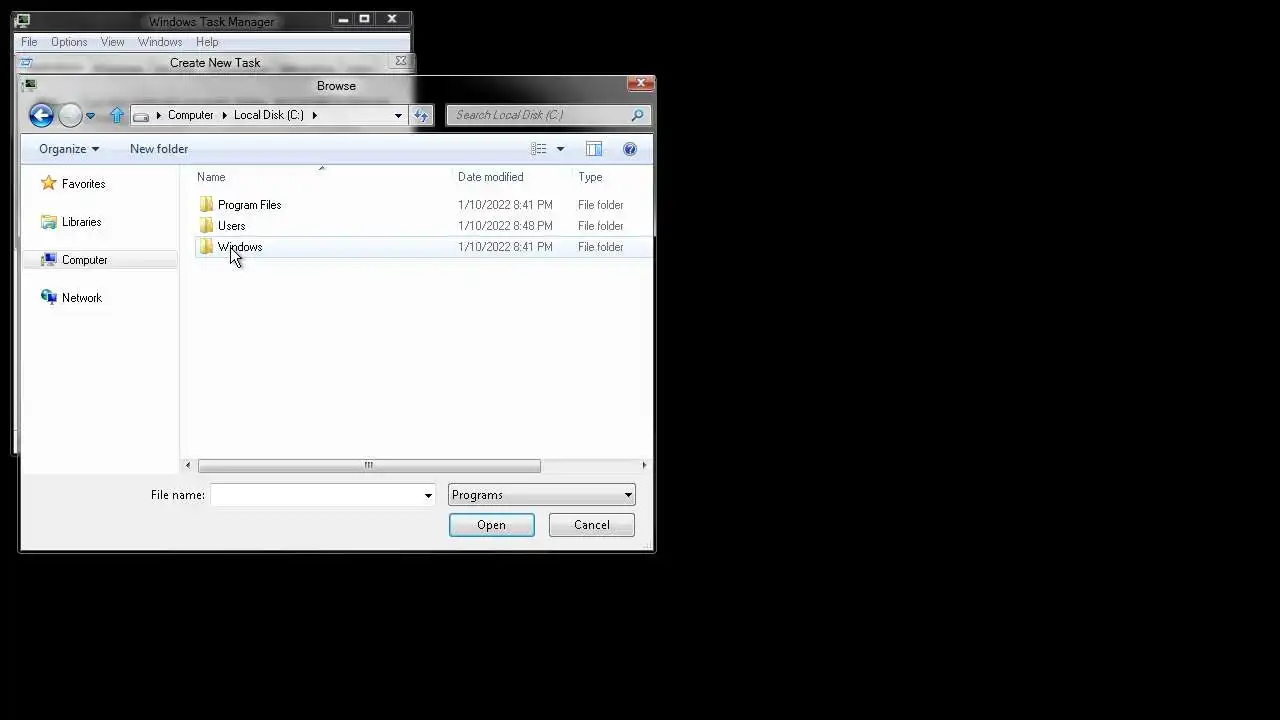Create a New folder

[159, 149]
